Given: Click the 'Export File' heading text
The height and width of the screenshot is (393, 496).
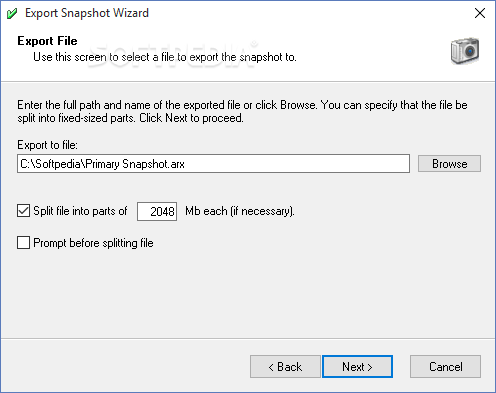Looking at the screenshot, I should [x=47, y=41].
